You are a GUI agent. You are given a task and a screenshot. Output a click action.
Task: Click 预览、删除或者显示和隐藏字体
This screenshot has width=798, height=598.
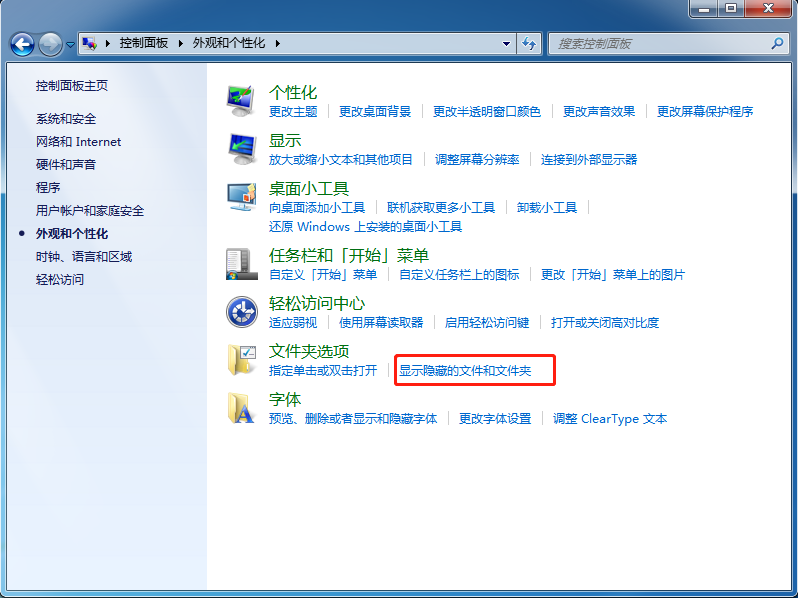tap(353, 418)
